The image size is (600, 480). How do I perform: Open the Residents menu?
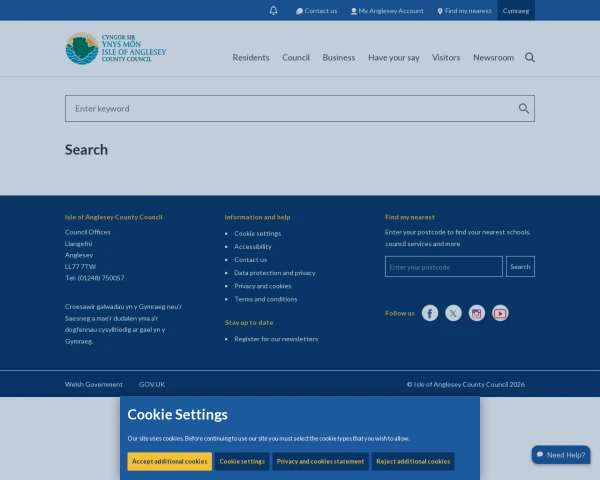(x=251, y=58)
